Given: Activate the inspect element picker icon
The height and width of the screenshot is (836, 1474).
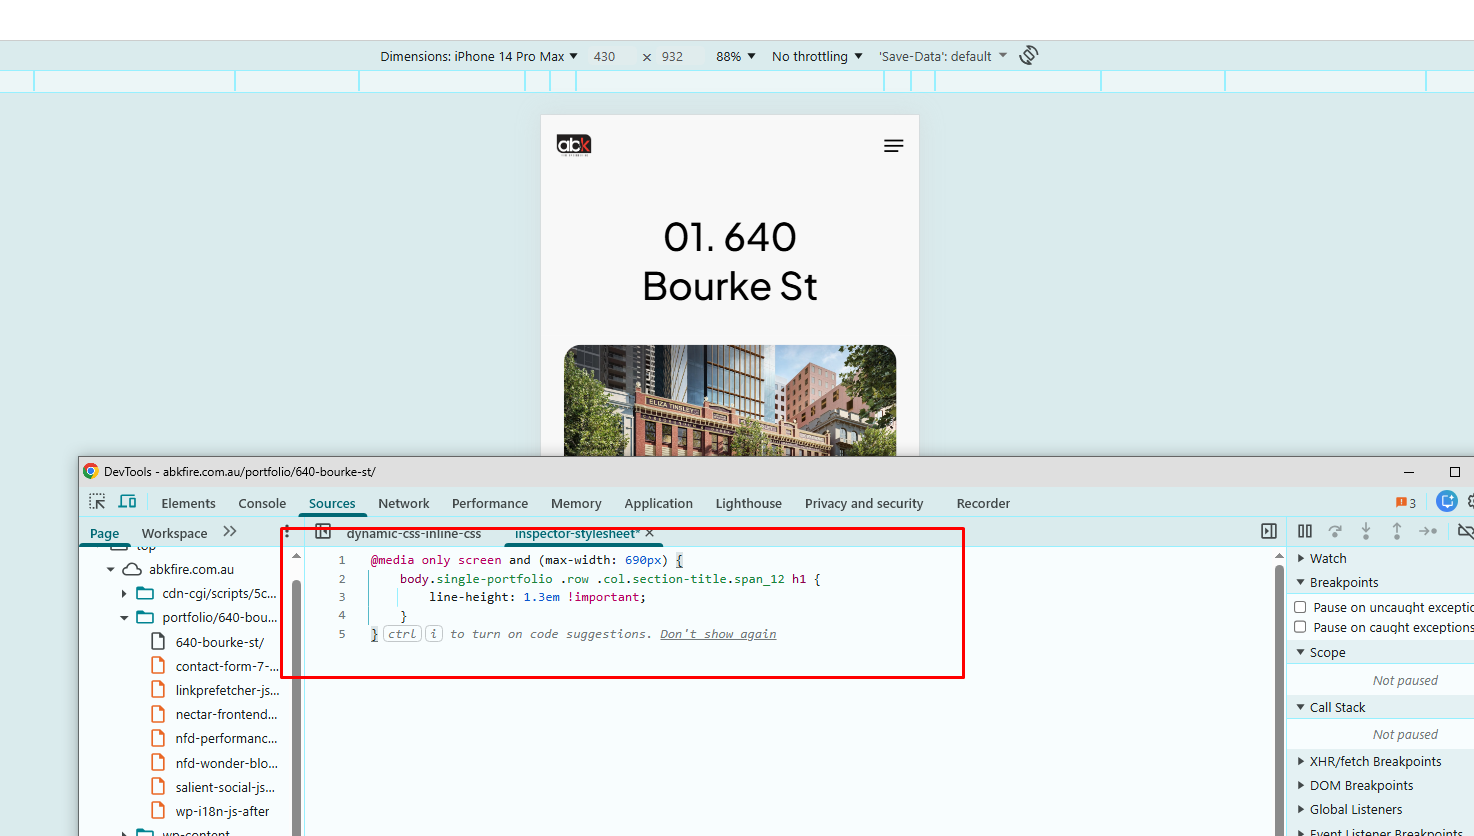Looking at the screenshot, I should click(97, 502).
